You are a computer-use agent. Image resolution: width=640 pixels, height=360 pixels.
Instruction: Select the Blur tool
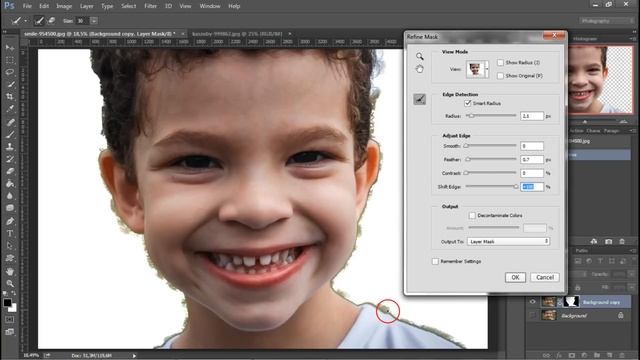pyautogui.click(x=10, y=196)
